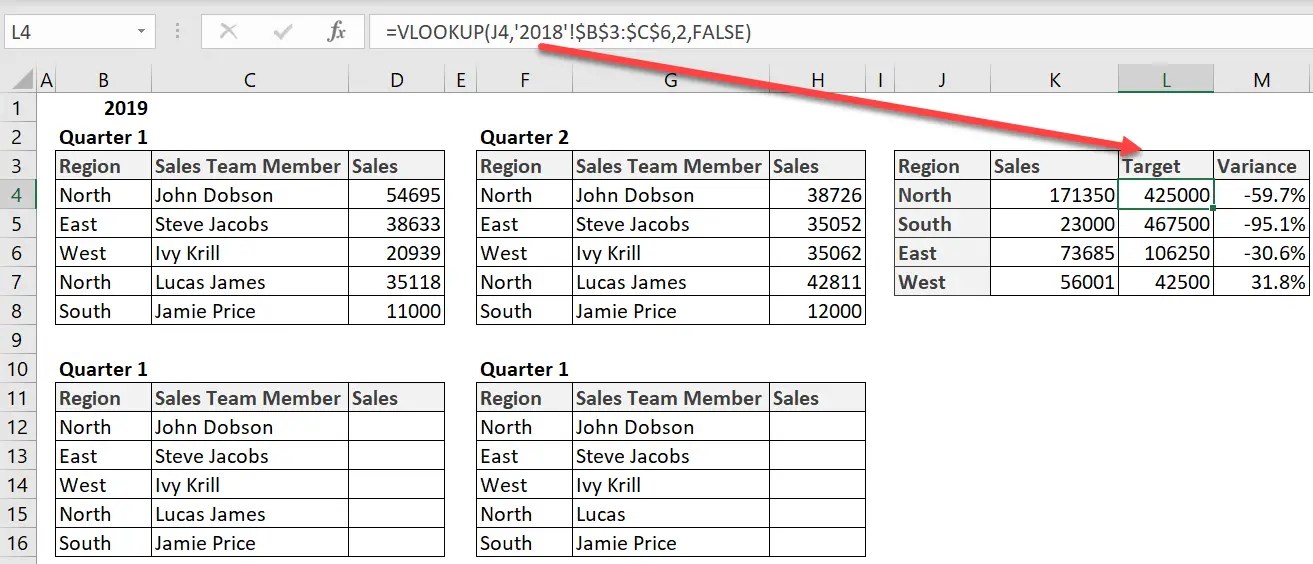Expand the Name Box dropdown arrow
This screenshot has width=1313, height=564.
(141, 32)
